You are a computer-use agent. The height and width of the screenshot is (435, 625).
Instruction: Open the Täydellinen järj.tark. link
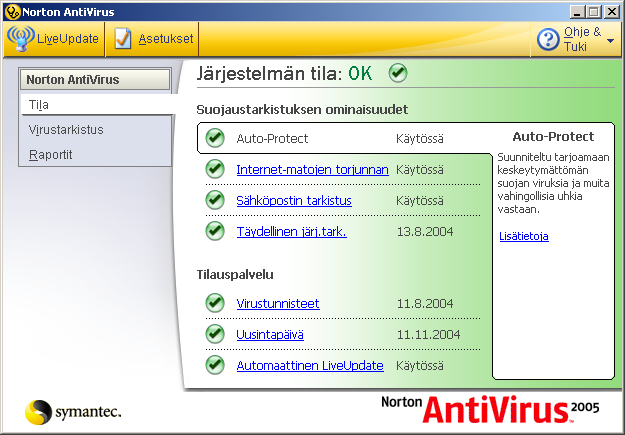(x=292, y=232)
